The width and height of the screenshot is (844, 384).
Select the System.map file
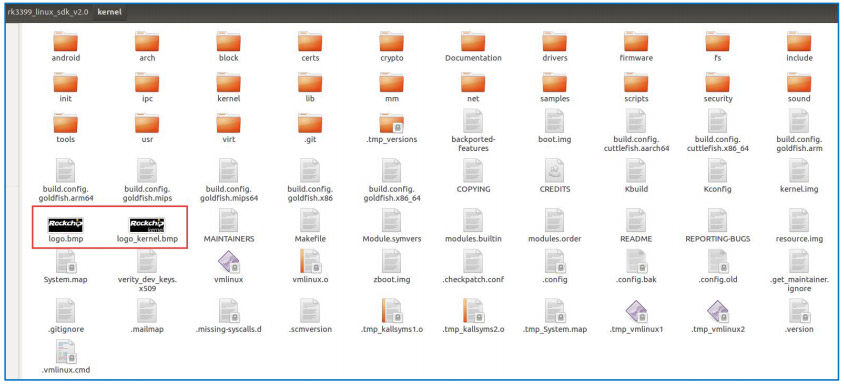(66, 262)
